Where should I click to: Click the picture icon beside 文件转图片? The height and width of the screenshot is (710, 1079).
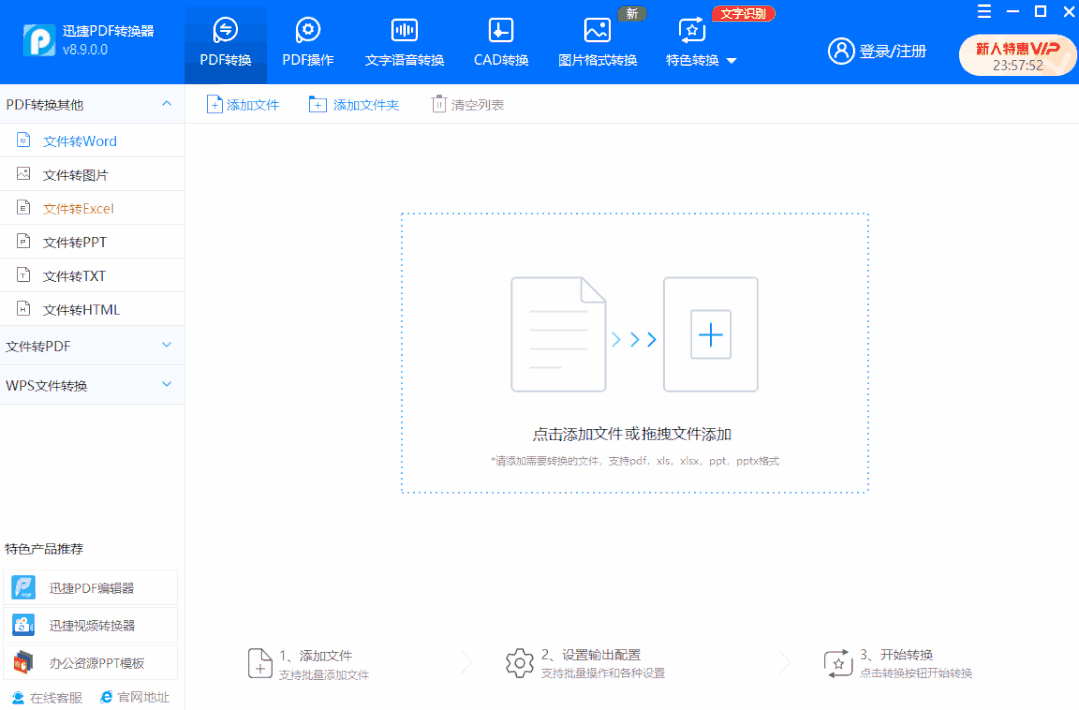pyautogui.click(x=23, y=174)
